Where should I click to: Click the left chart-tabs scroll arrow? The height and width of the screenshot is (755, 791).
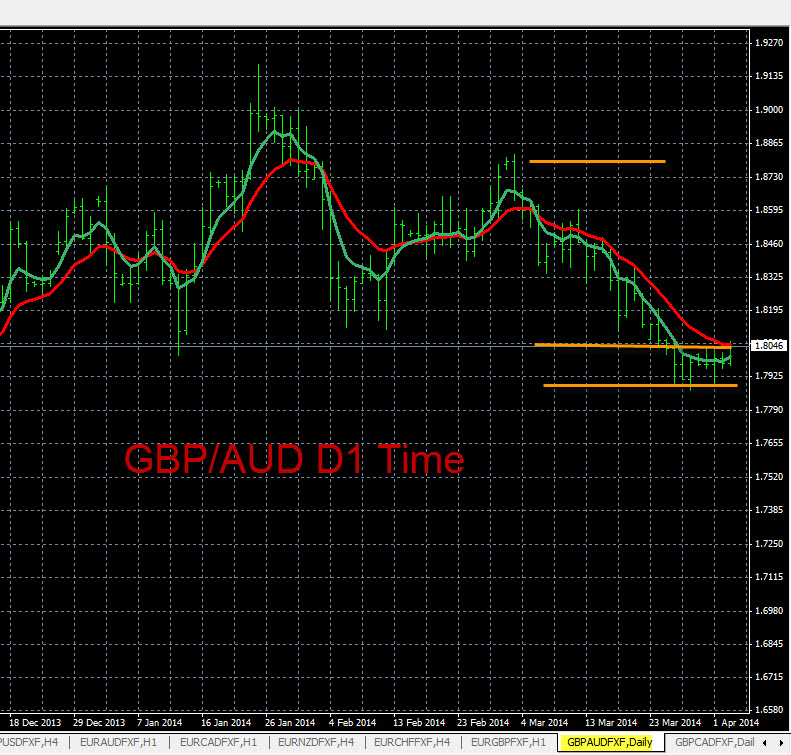click(765, 743)
